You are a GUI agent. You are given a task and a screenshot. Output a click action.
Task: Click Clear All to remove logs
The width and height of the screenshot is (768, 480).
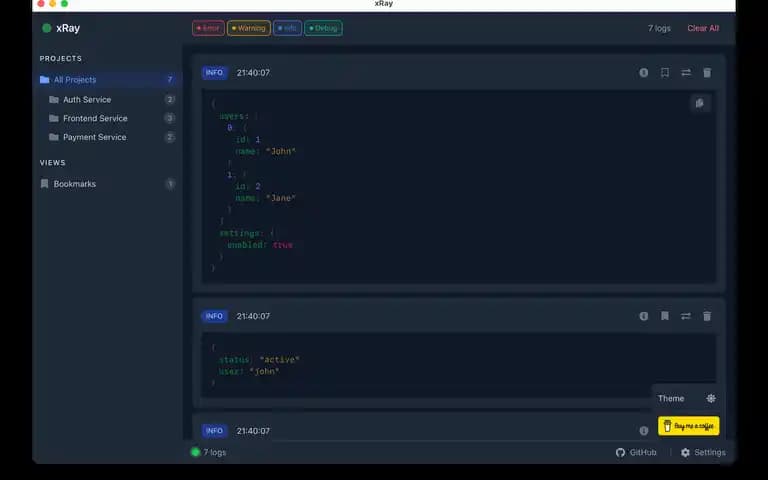(x=703, y=28)
